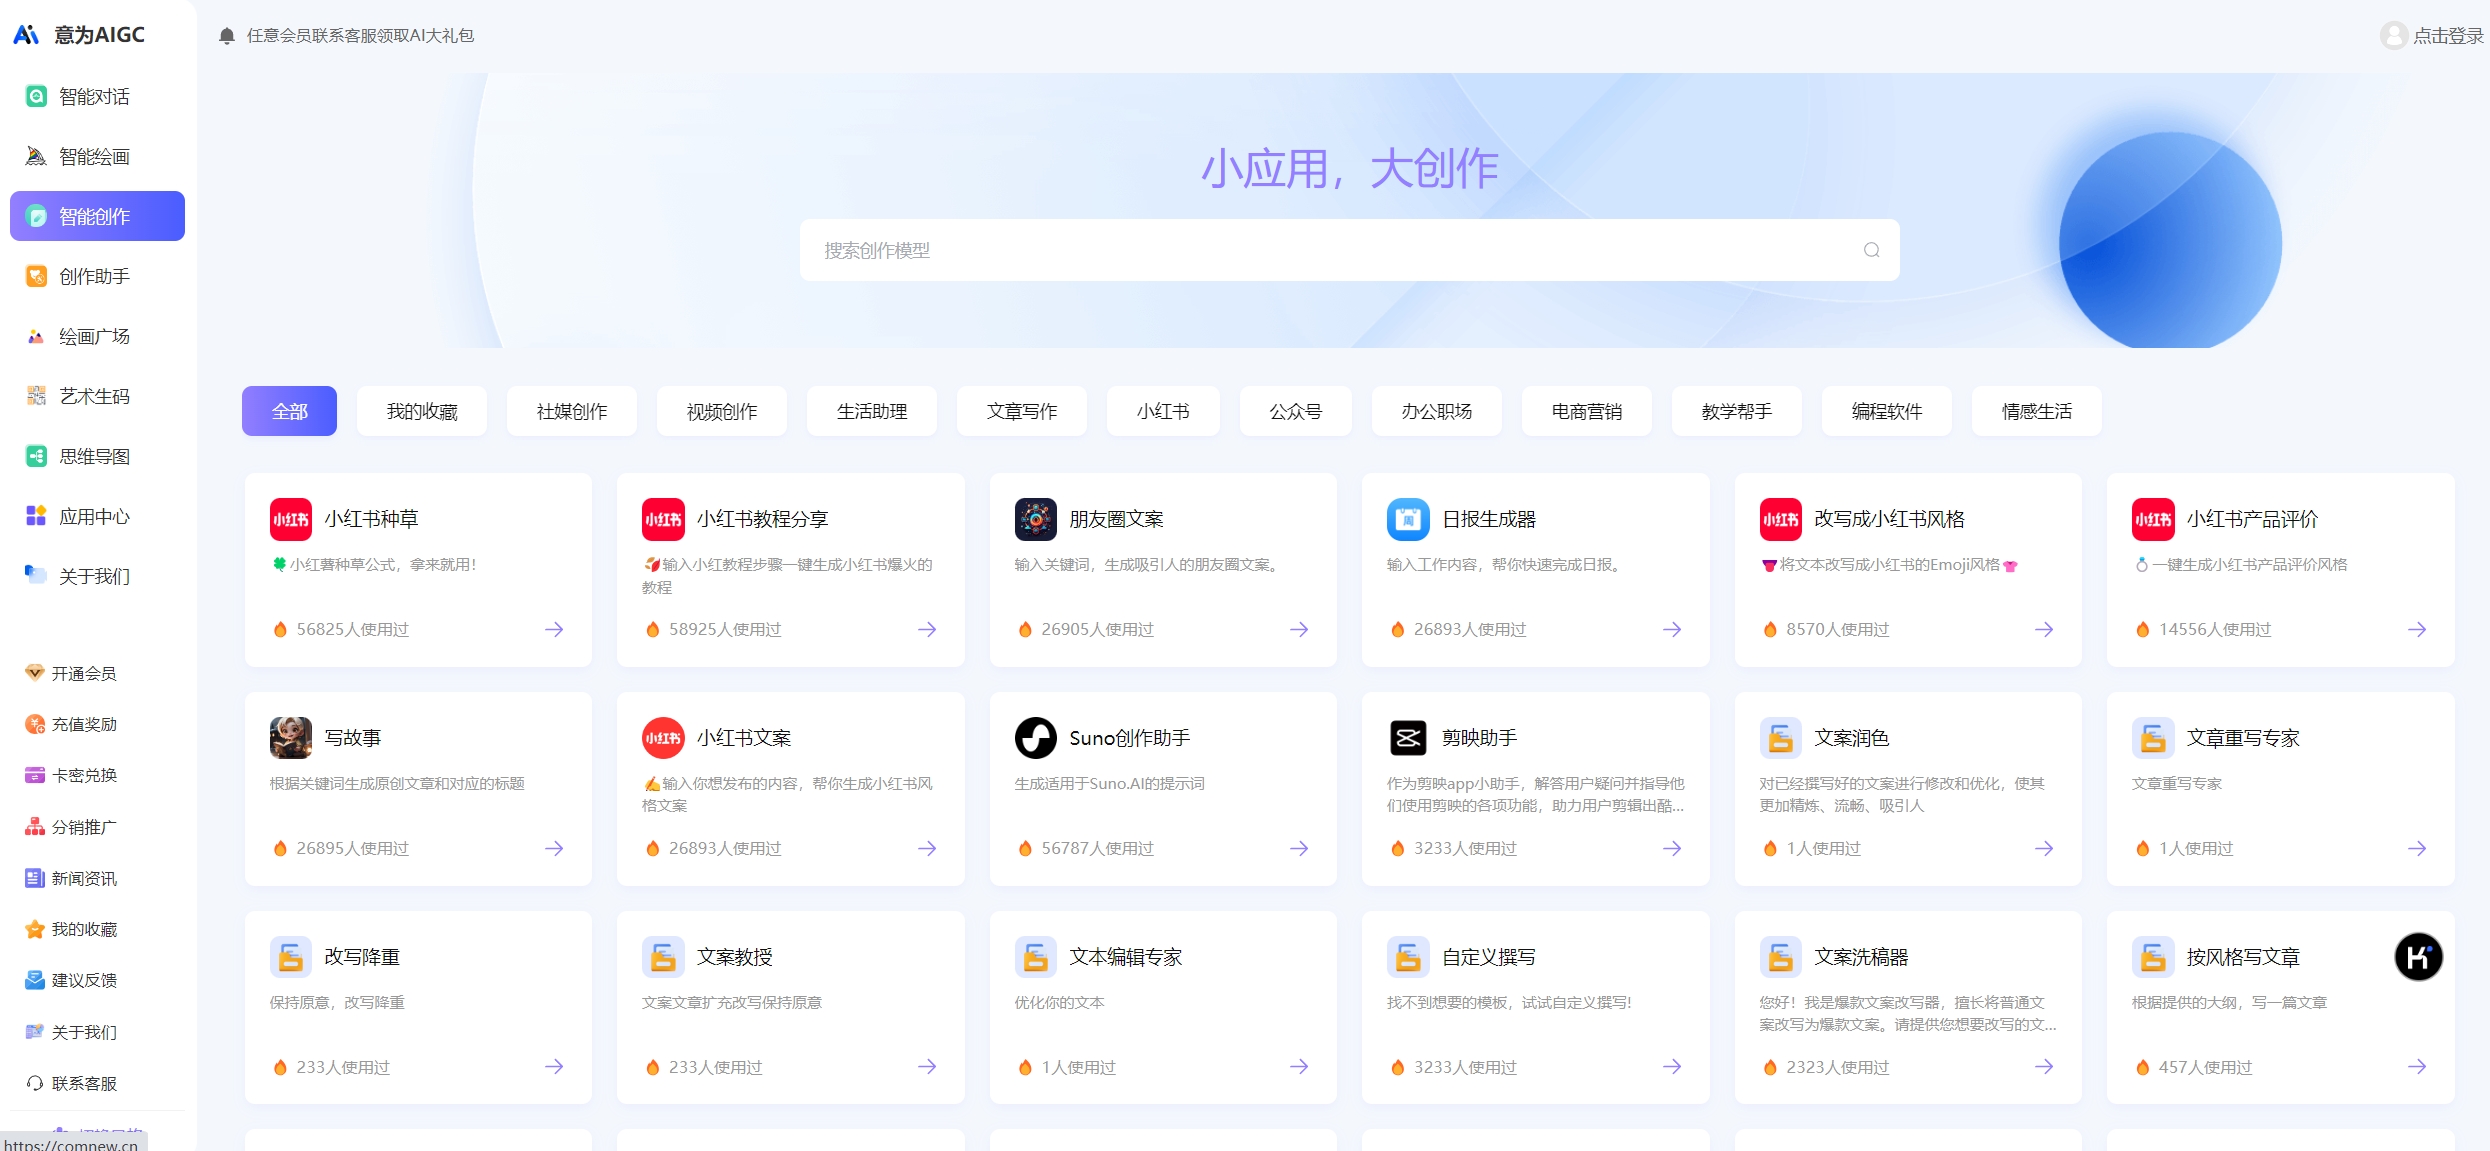2490x1151 pixels.
Task: Click arrow on the 小红书种草 card
Action: coord(554,629)
